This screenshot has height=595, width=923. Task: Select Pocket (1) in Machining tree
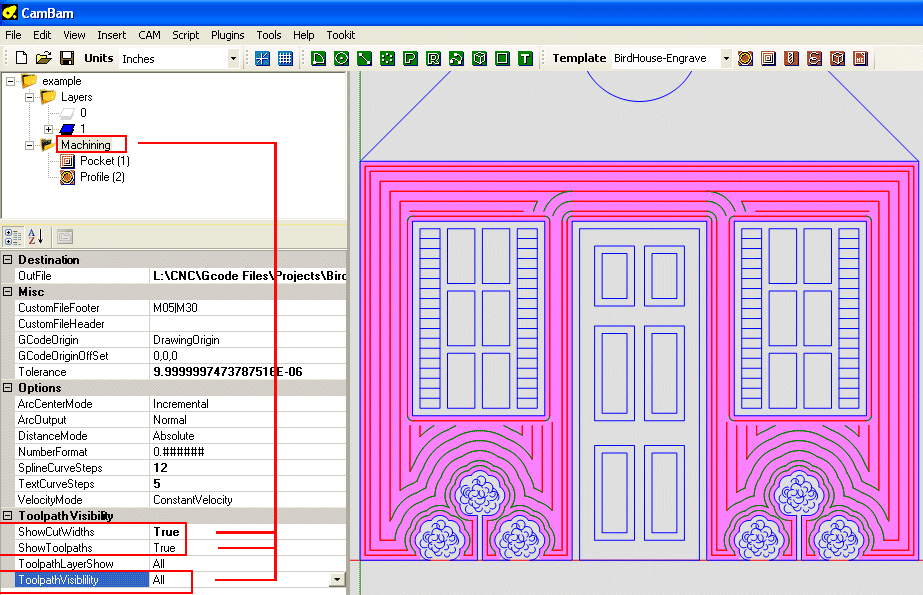(104, 161)
